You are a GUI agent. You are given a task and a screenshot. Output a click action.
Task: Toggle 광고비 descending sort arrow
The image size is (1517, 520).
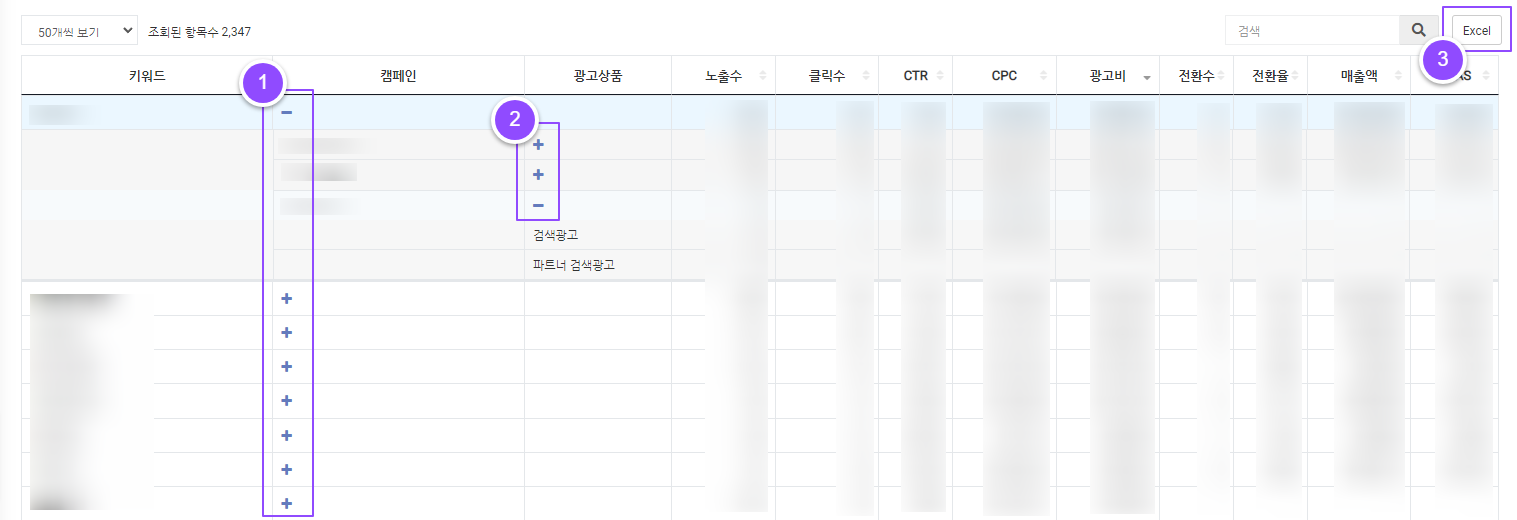coord(1146,77)
